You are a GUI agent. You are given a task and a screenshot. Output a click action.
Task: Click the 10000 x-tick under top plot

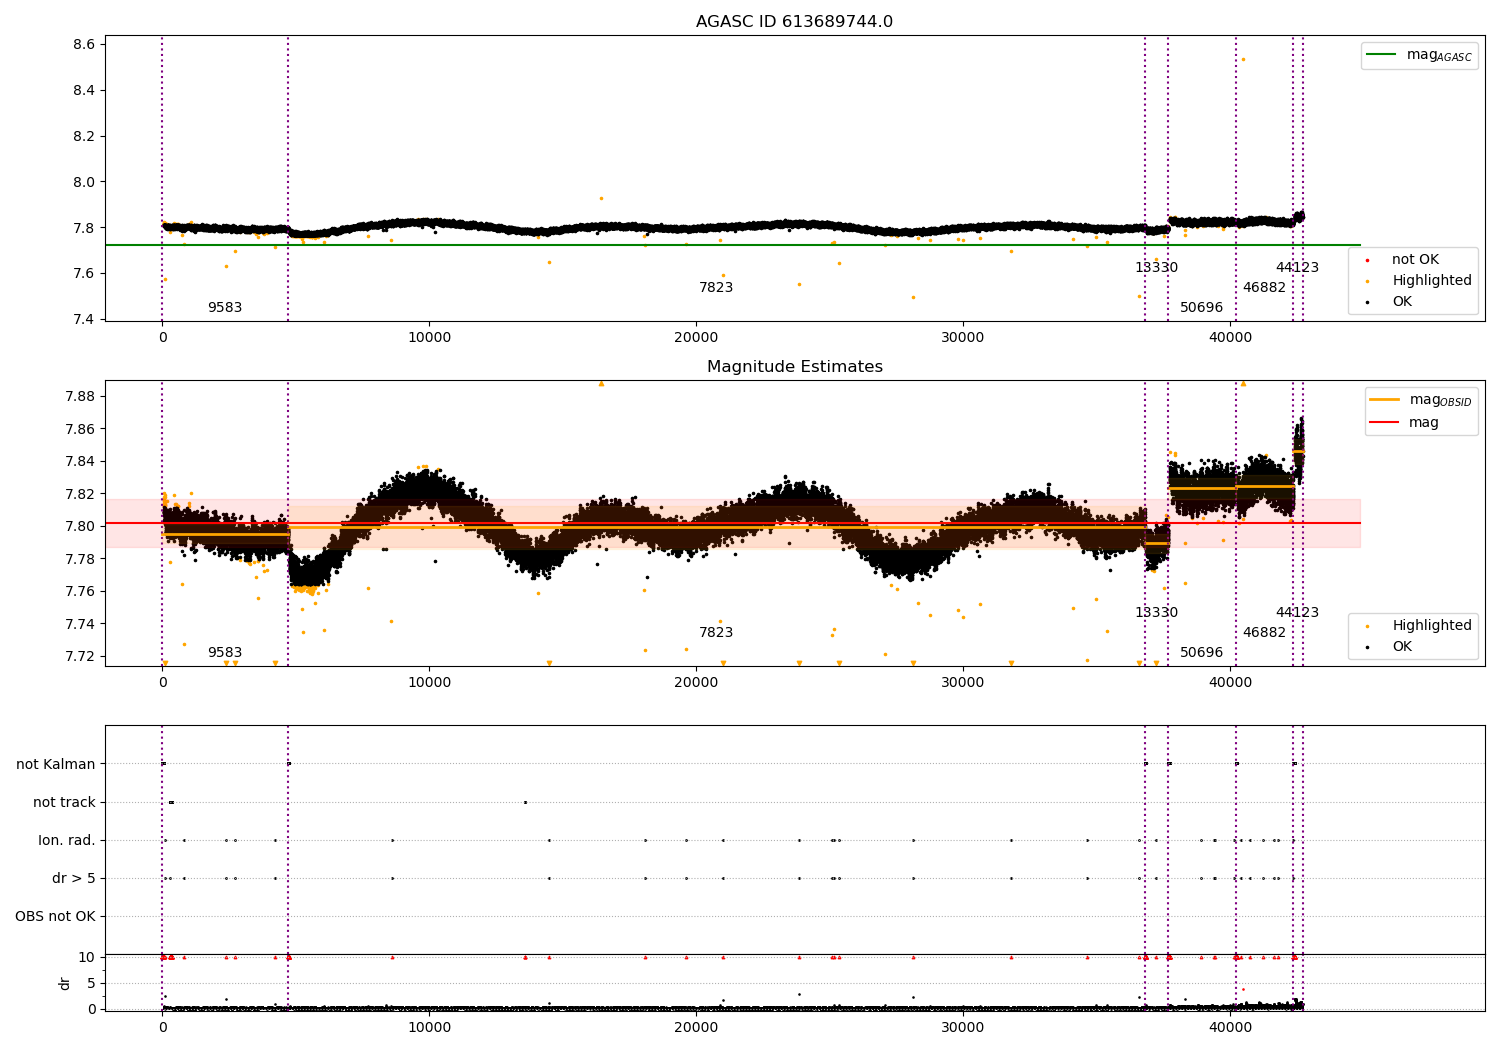429,338
